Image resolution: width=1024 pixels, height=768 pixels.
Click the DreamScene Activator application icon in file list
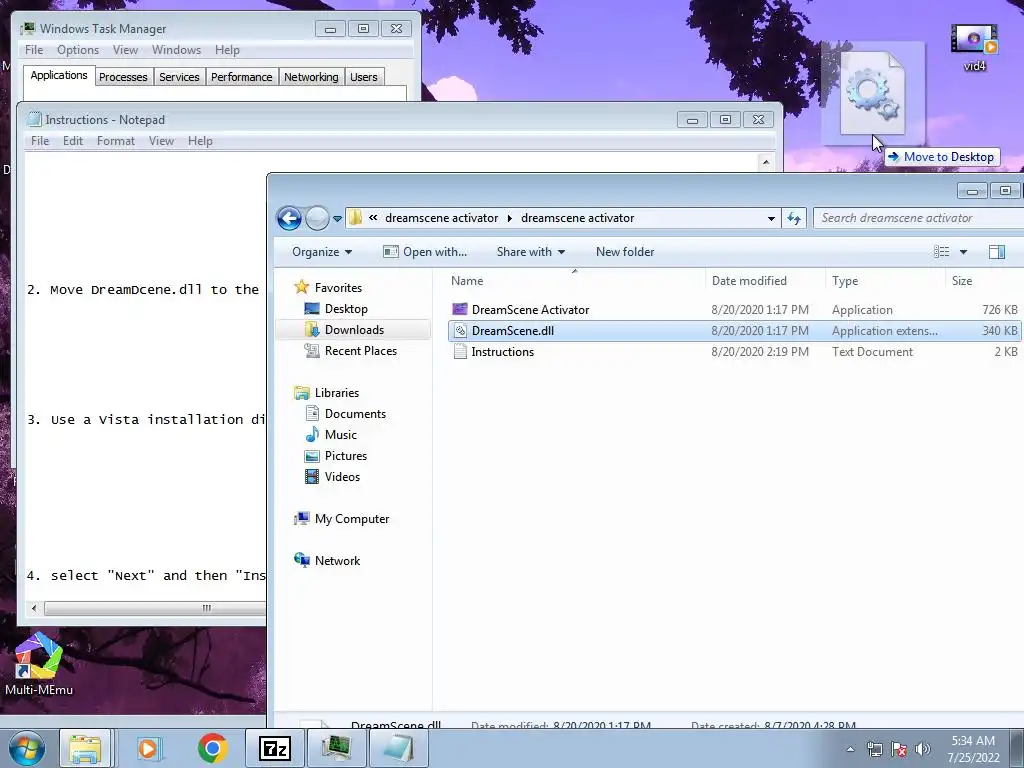(460, 309)
